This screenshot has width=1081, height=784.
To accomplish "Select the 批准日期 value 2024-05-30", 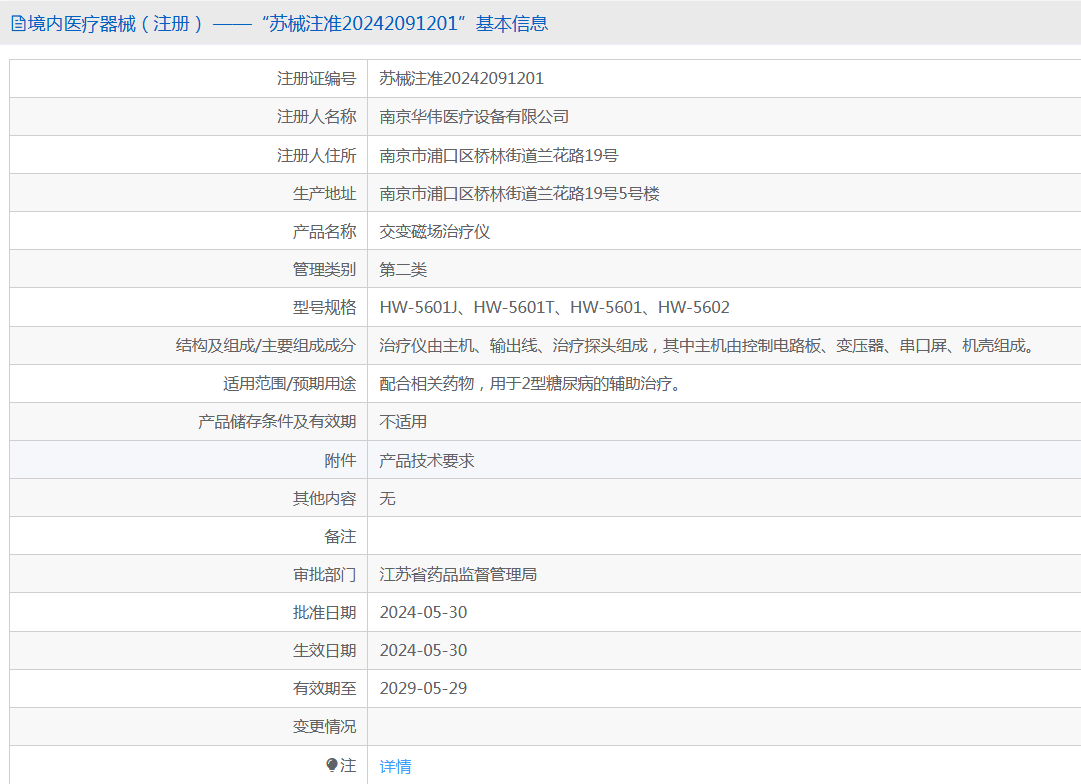I will [x=423, y=612].
